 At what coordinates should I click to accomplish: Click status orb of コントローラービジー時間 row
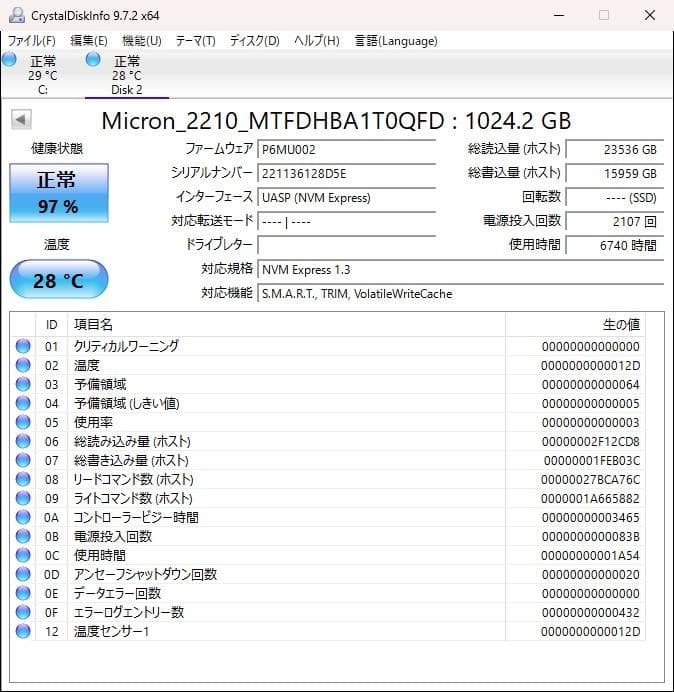pos(23,517)
